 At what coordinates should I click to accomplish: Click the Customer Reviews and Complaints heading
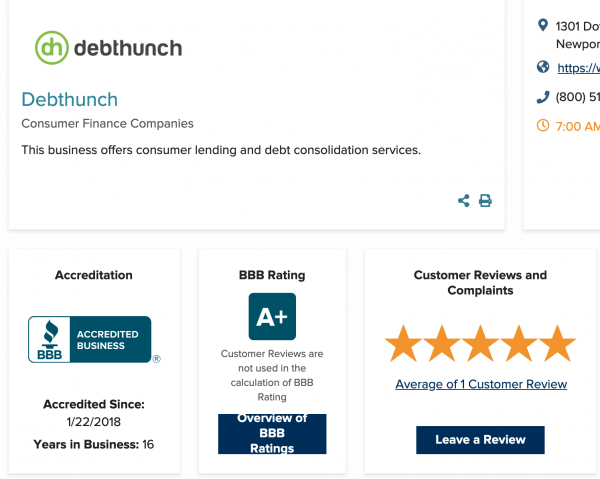coord(481,282)
